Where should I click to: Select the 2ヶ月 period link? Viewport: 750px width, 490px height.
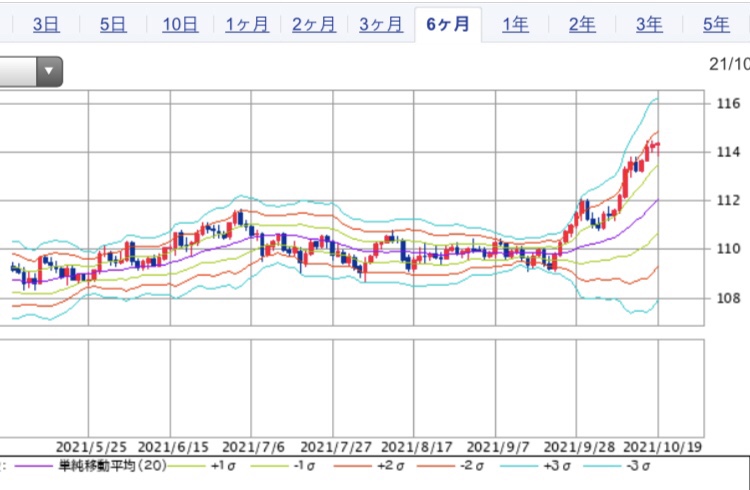[314, 24]
